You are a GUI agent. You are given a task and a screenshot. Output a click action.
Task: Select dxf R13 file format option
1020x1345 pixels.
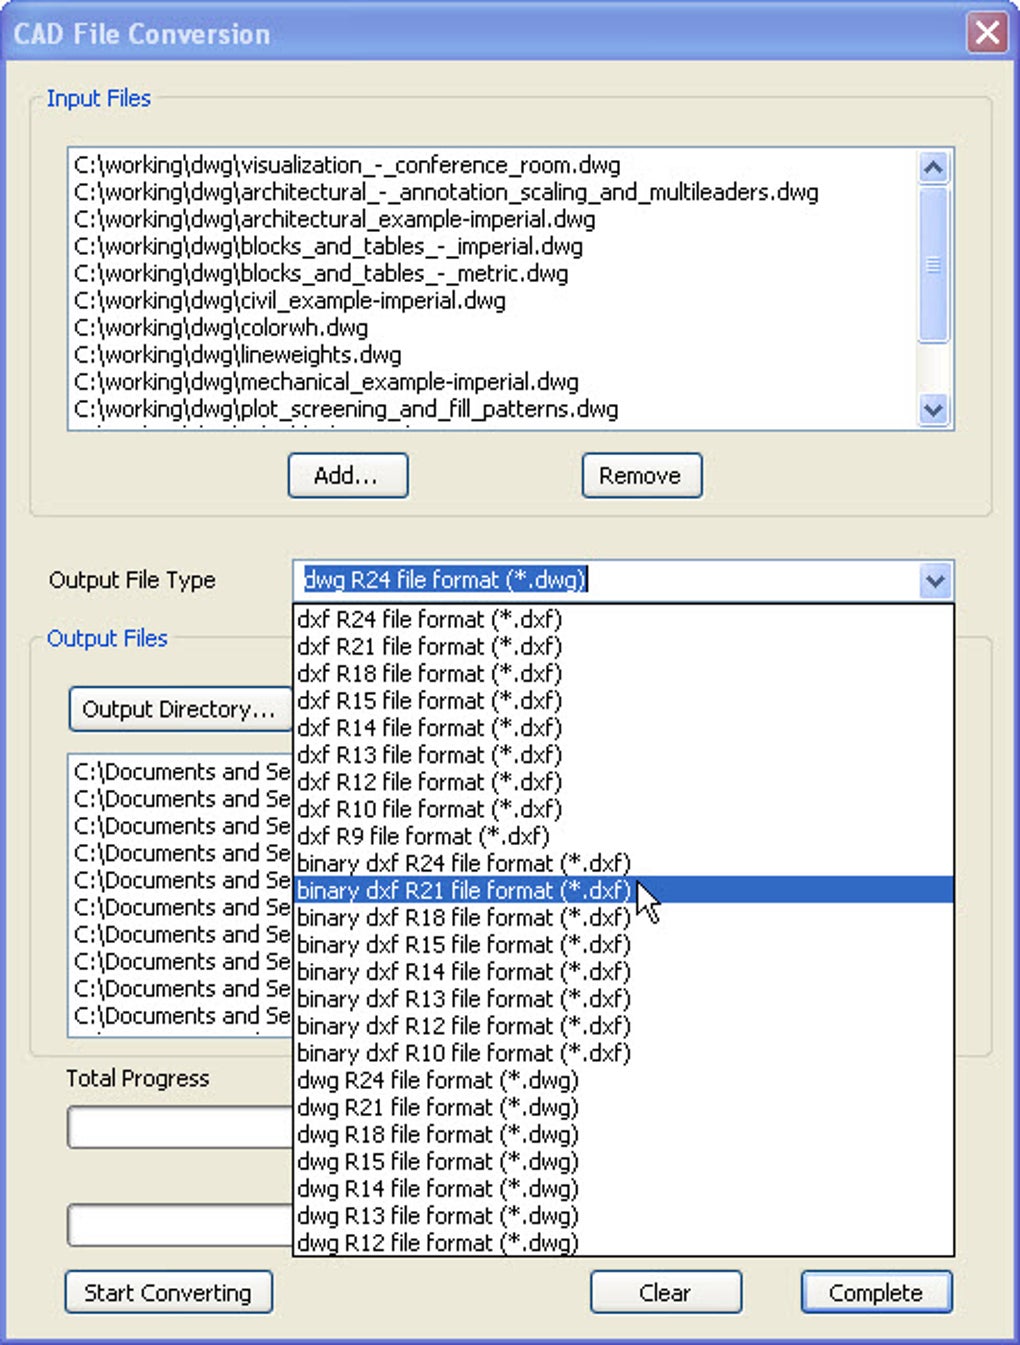coord(624,754)
